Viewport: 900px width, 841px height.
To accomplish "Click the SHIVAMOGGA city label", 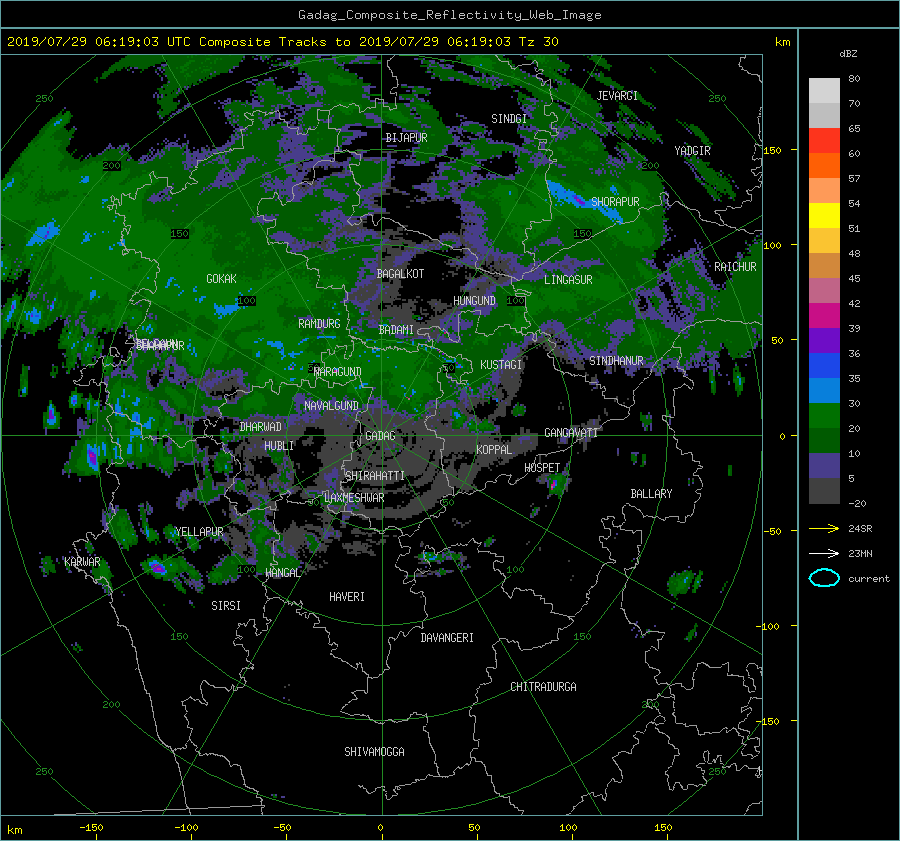I will [374, 751].
